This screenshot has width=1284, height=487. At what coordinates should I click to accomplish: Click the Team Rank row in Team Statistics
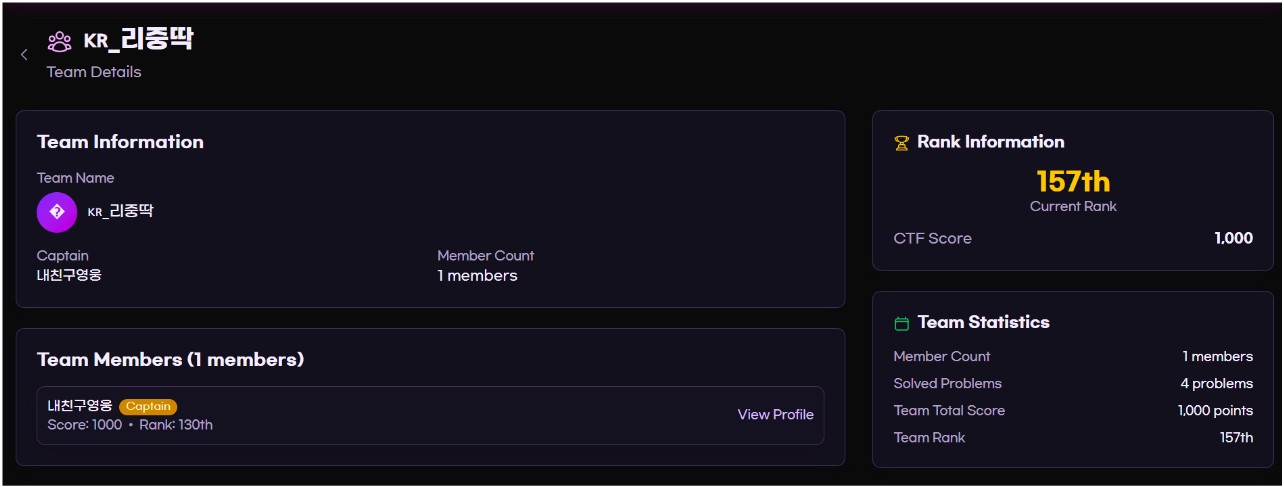(x=1072, y=437)
